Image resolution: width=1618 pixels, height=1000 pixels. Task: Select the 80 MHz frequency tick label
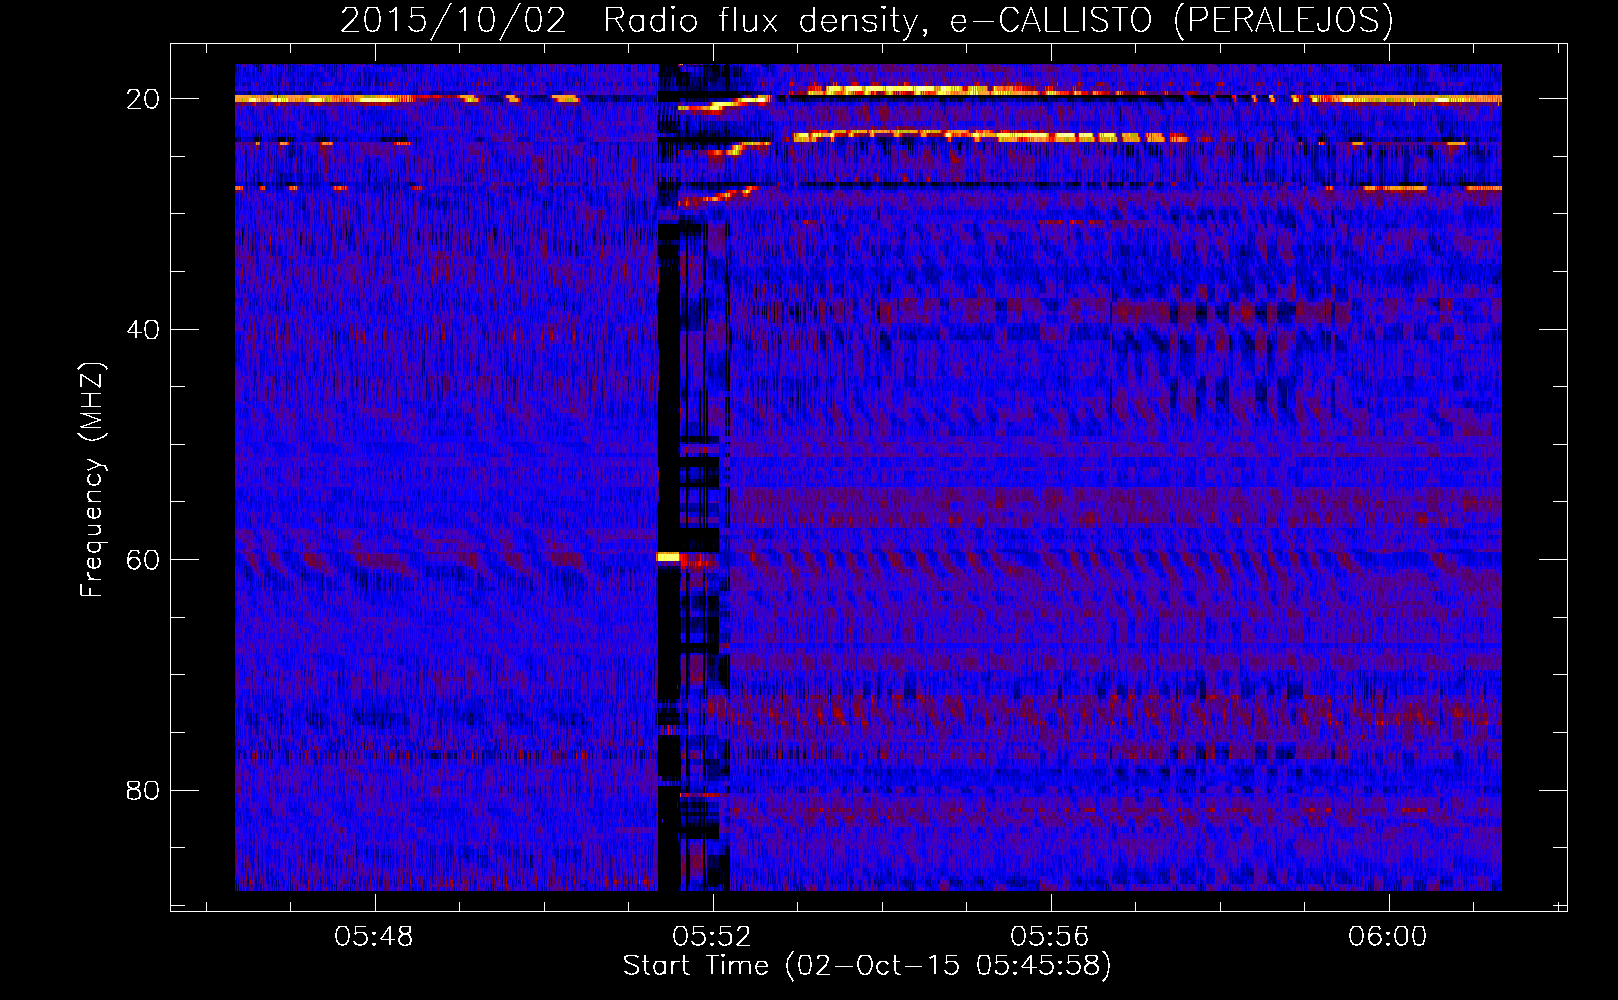[x=143, y=791]
